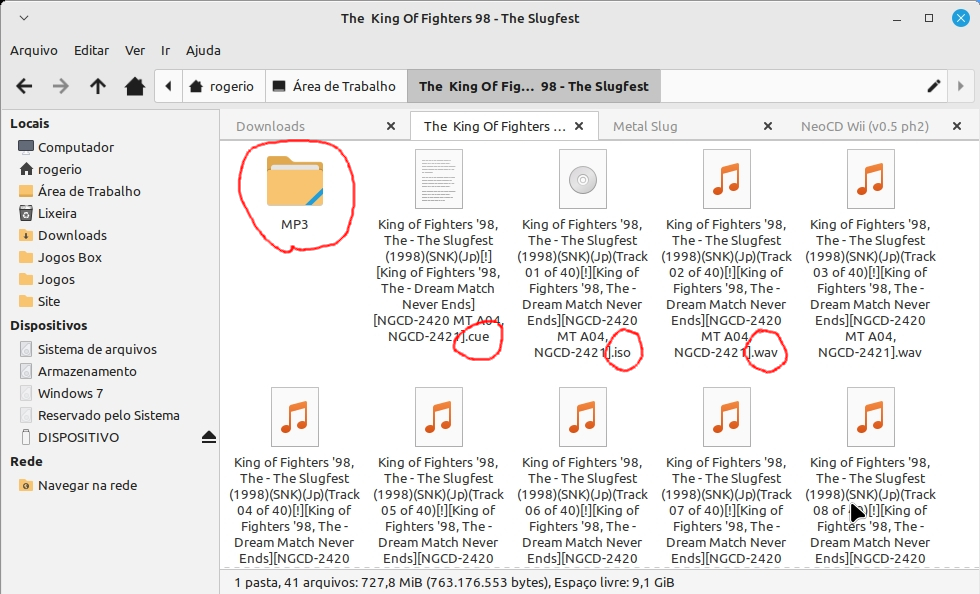Switch to the NeoCD Wii tab
Viewport: 980px width, 594px height.
[x=864, y=126]
